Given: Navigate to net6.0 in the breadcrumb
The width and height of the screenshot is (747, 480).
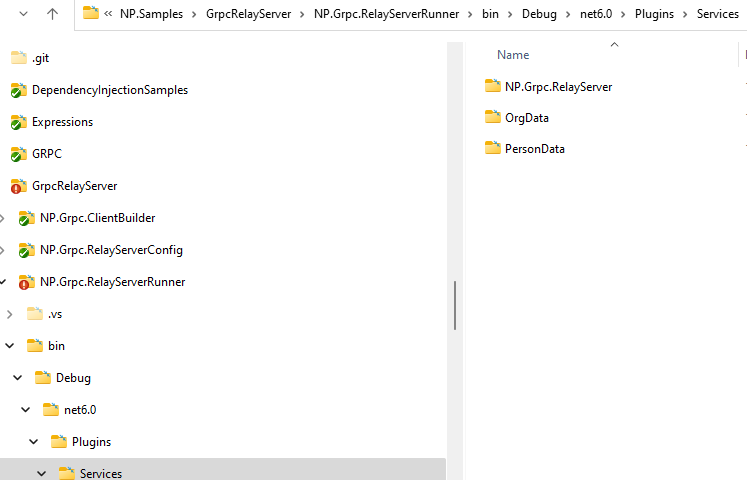Looking at the screenshot, I should (596, 14).
